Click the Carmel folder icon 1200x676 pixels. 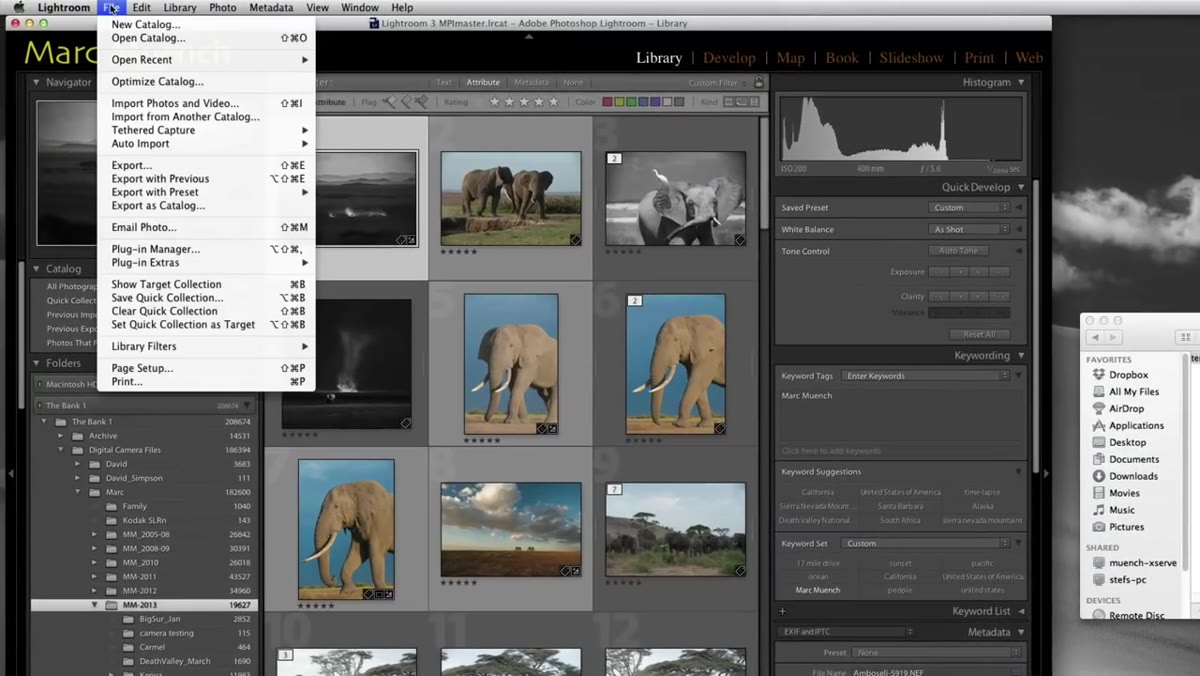point(128,647)
